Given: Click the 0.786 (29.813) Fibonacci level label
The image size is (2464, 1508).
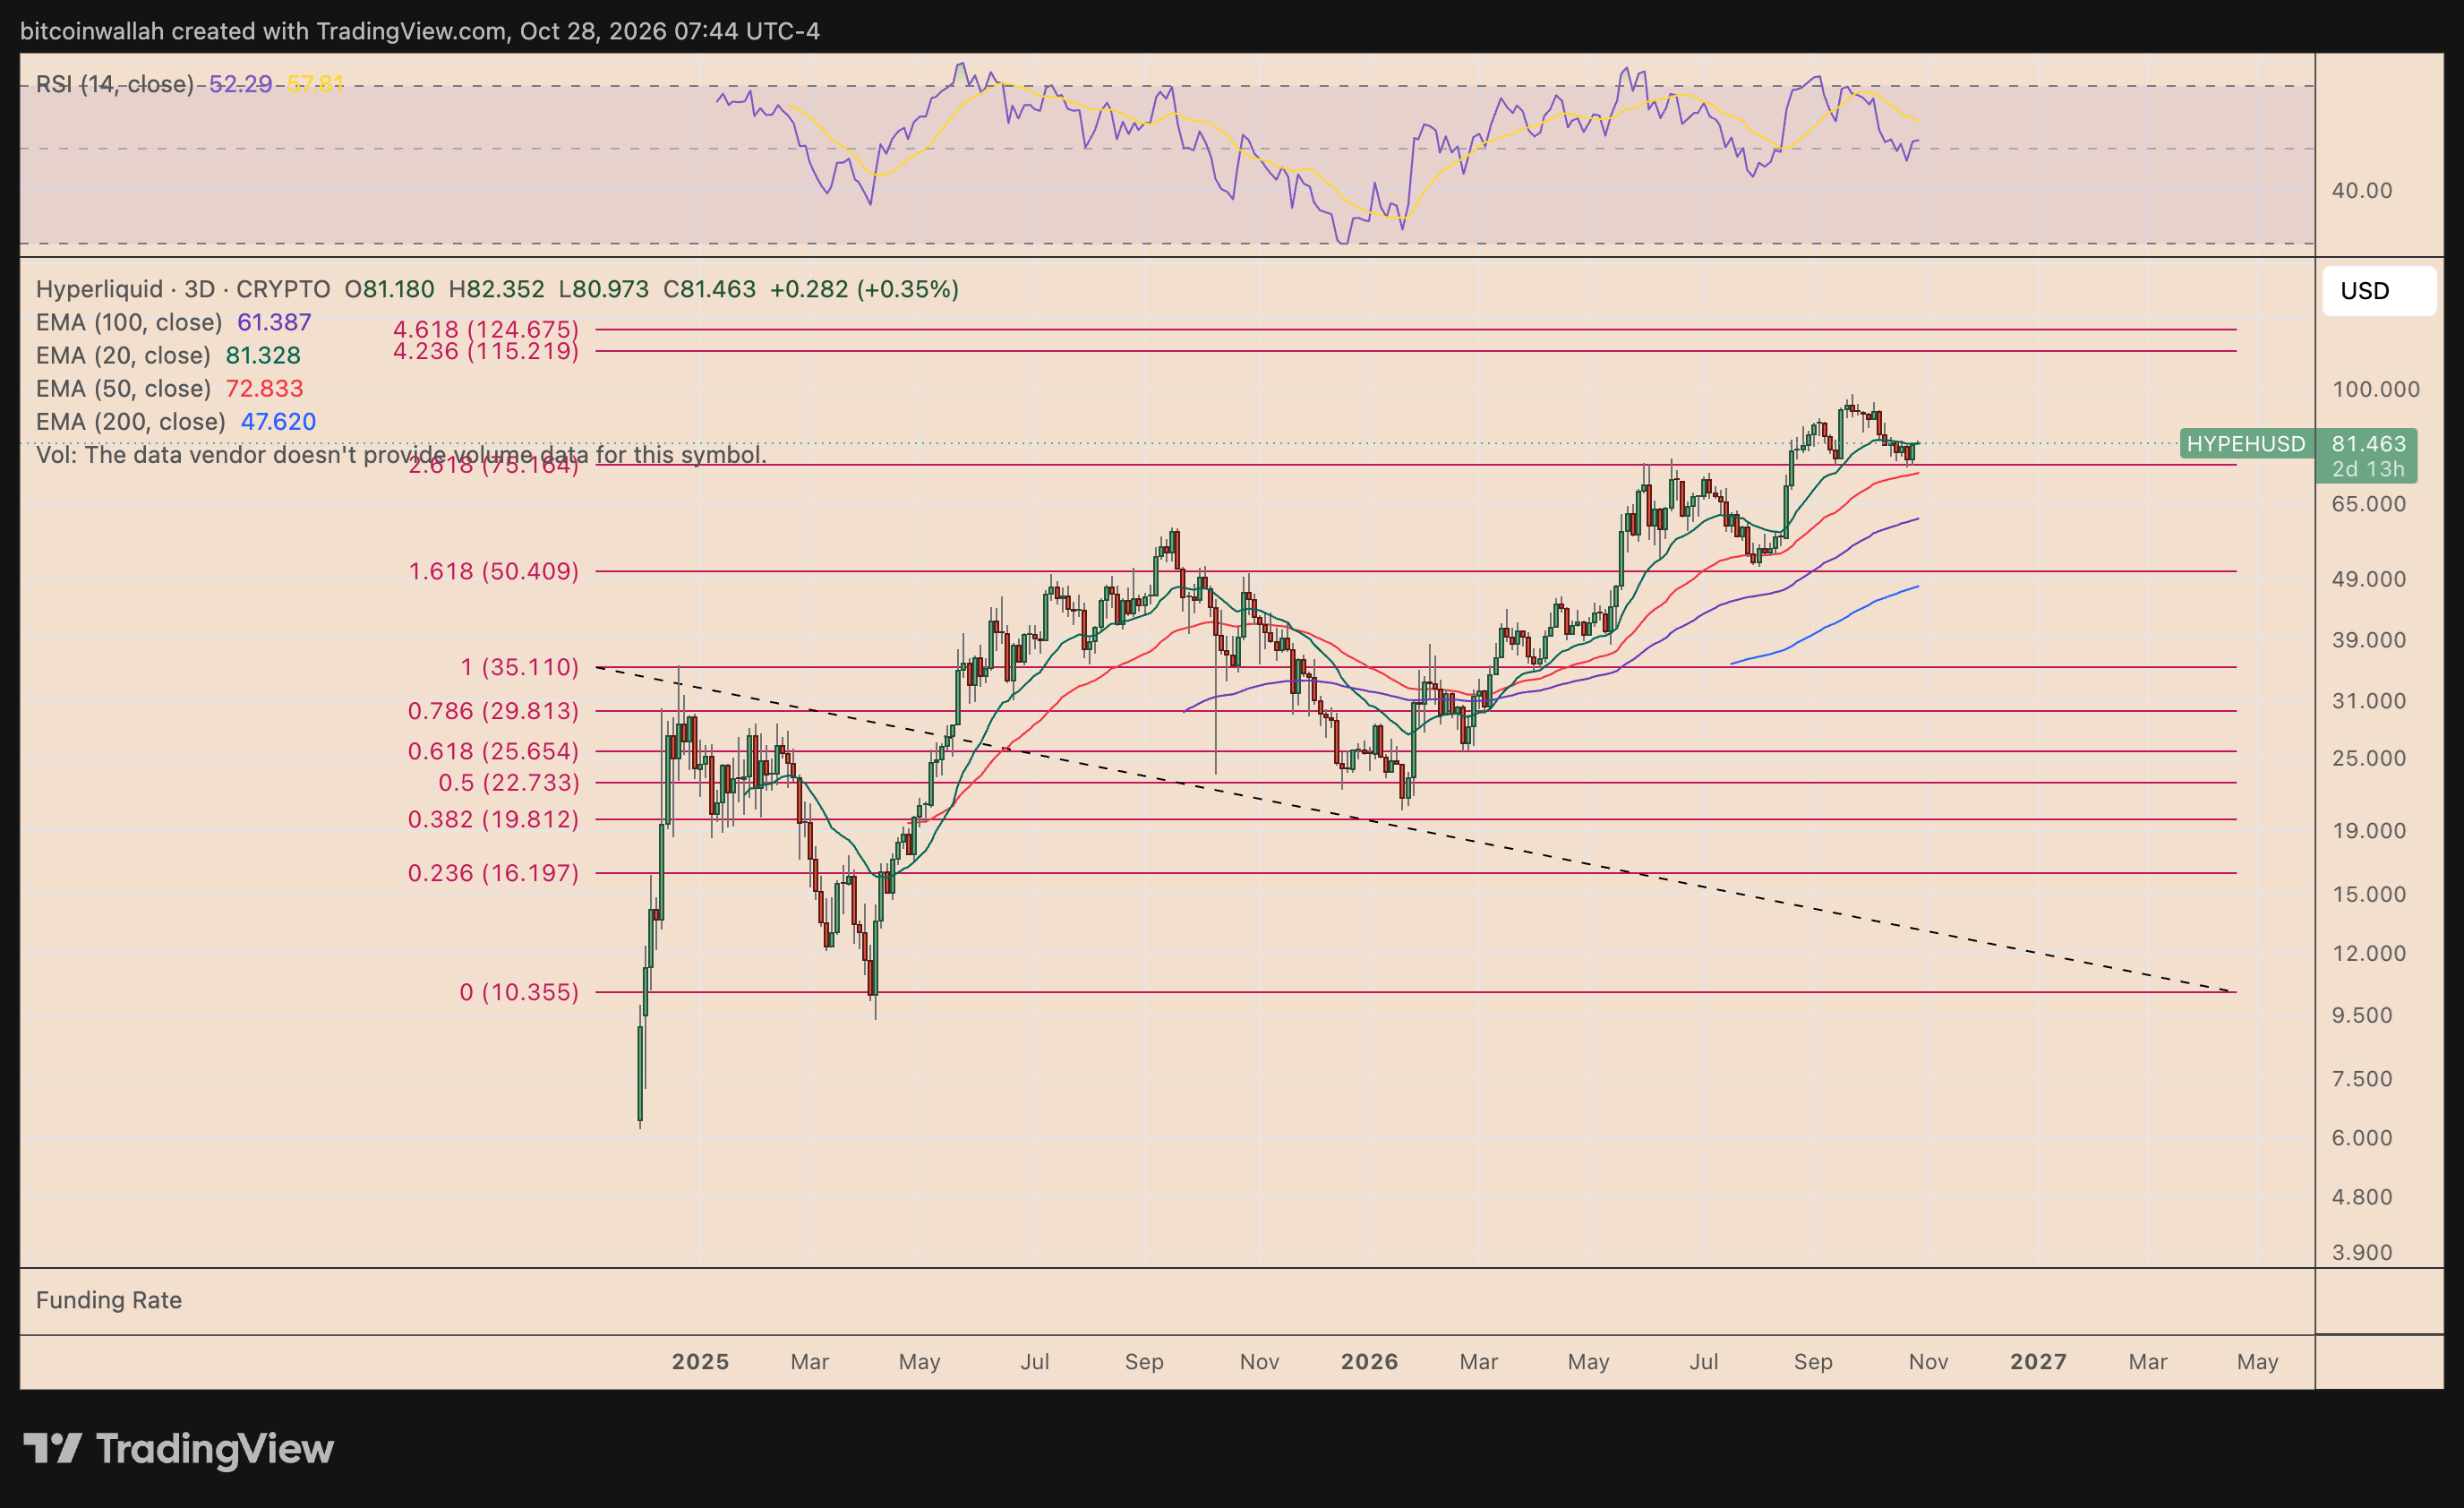Looking at the screenshot, I should click(x=493, y=711).
